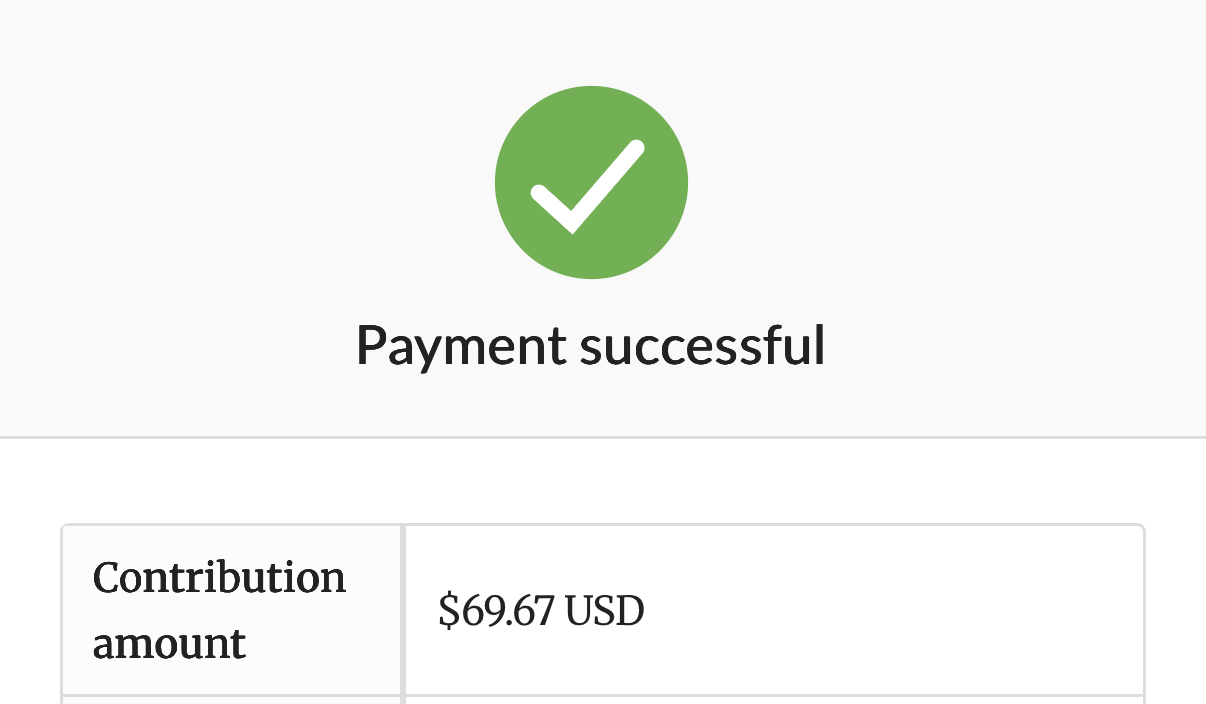Click the partially visible label cell below "Contribution amount"
Screen dimensions: 1206x704
232,700
